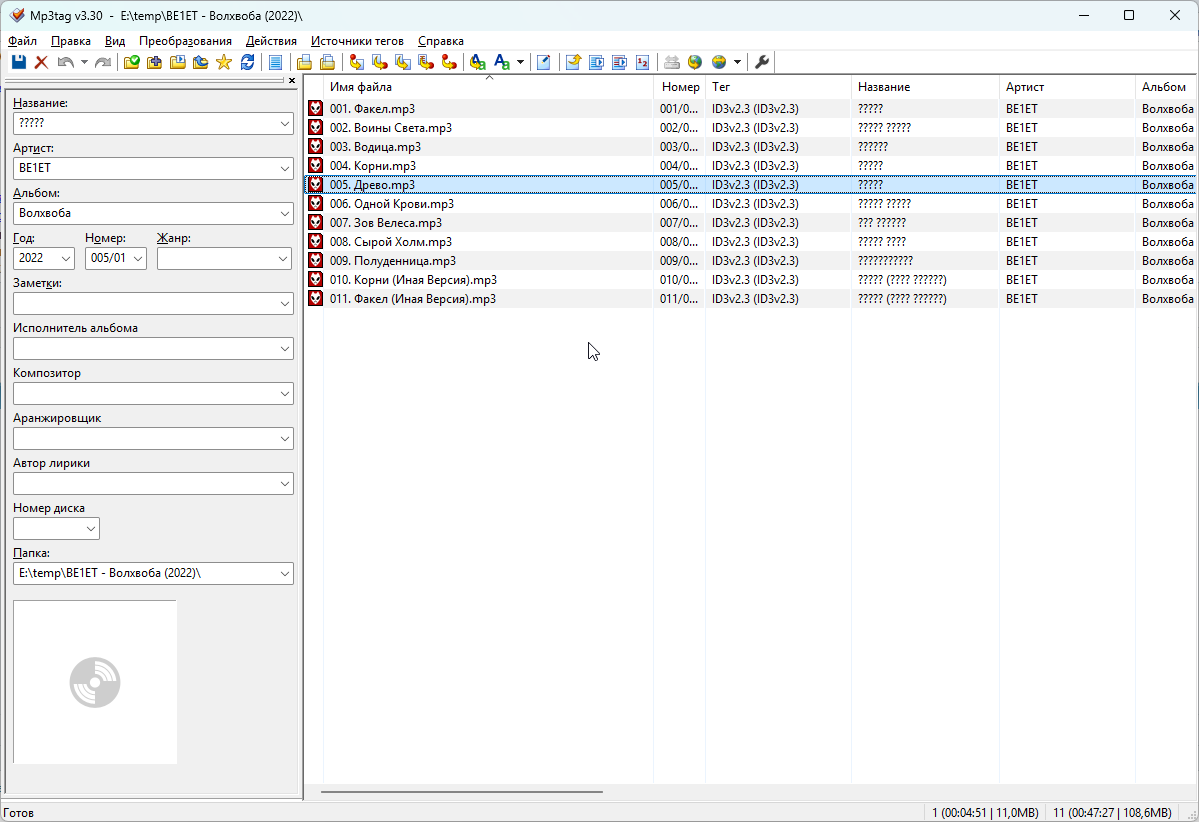Open the Источники тегов menu
The width and height of the screenshot is (1199, 822).
point(357,41)
